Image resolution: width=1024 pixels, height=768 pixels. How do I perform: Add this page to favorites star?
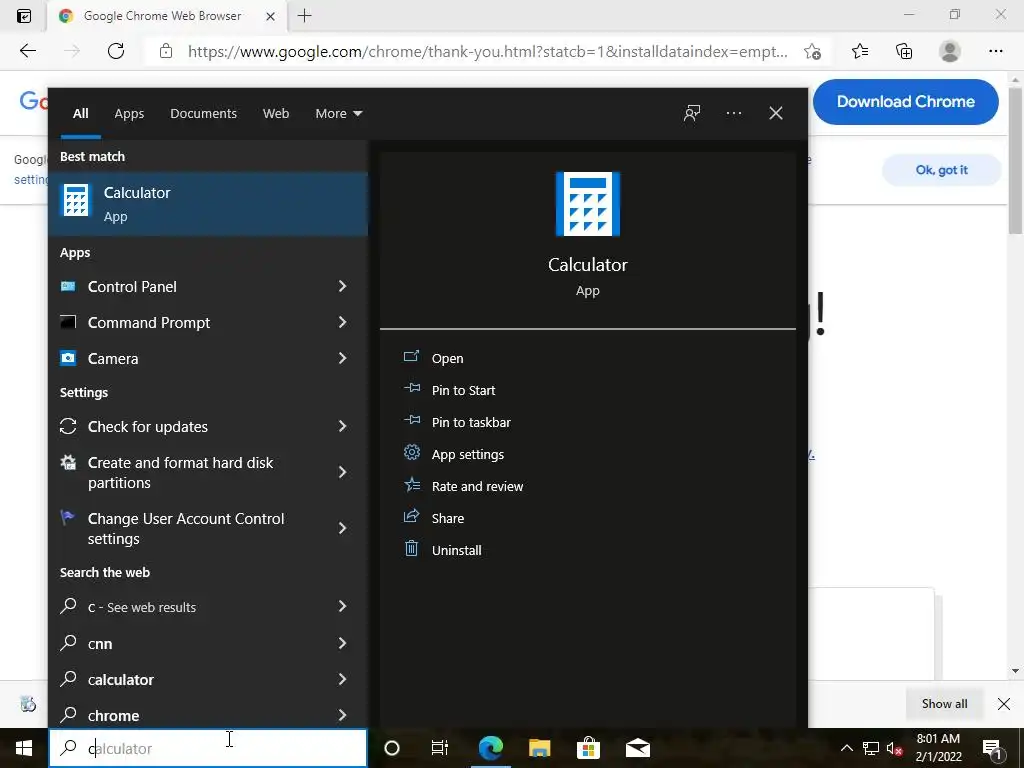[x=812, y=52]
